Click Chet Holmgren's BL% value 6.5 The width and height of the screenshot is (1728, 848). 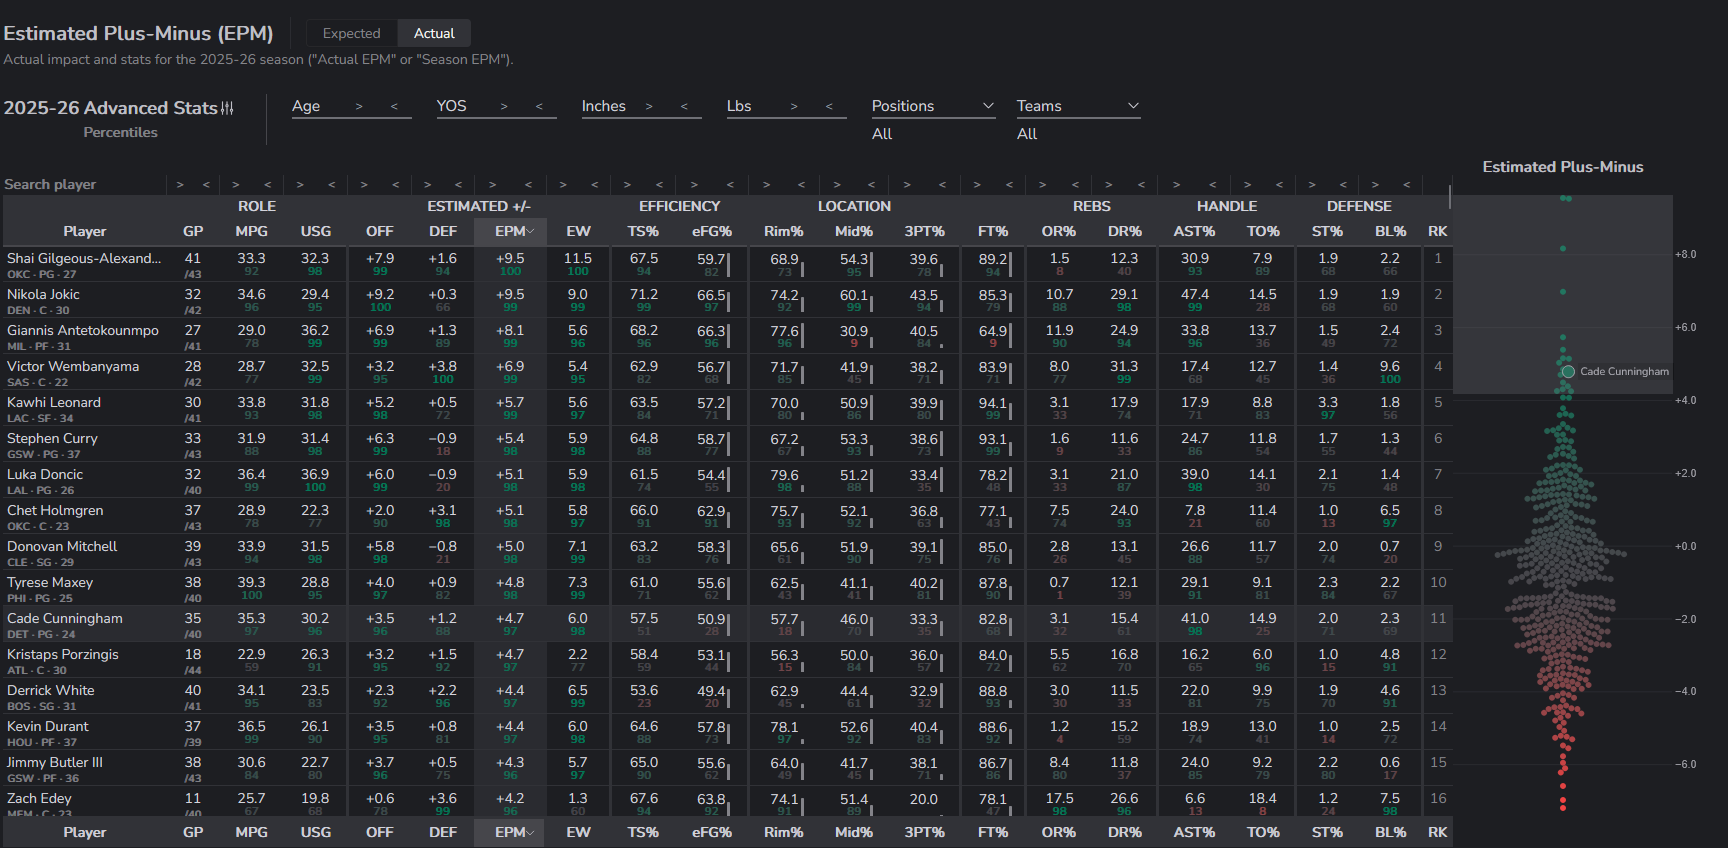click(x=1390, y=510)
